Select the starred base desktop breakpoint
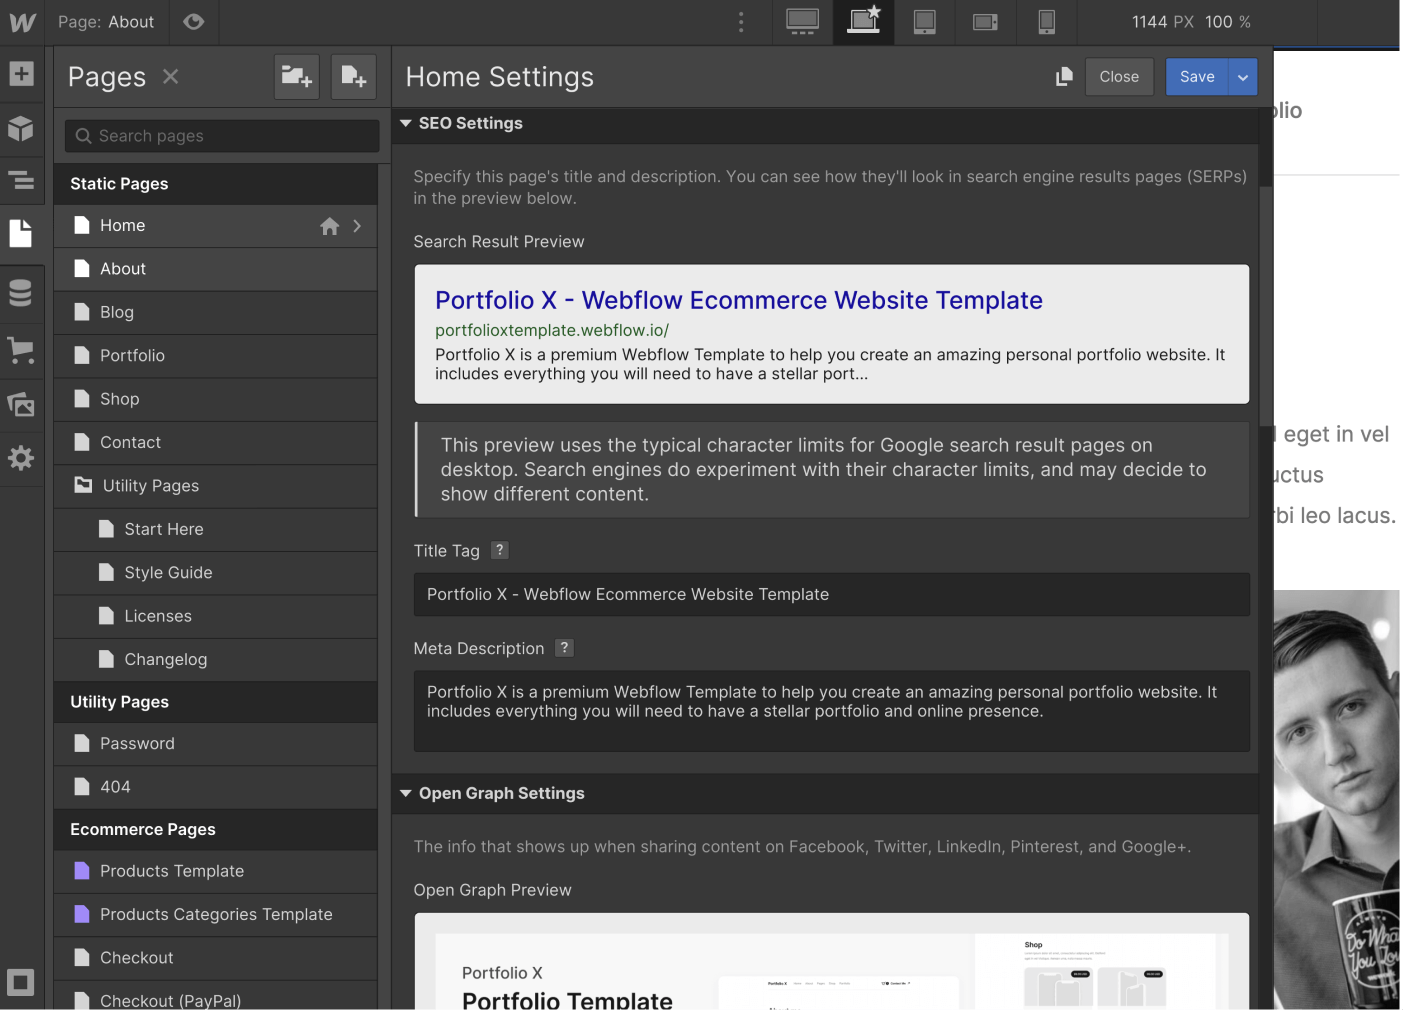The width and height of the screenshot is (1403, 1010). 863,22
